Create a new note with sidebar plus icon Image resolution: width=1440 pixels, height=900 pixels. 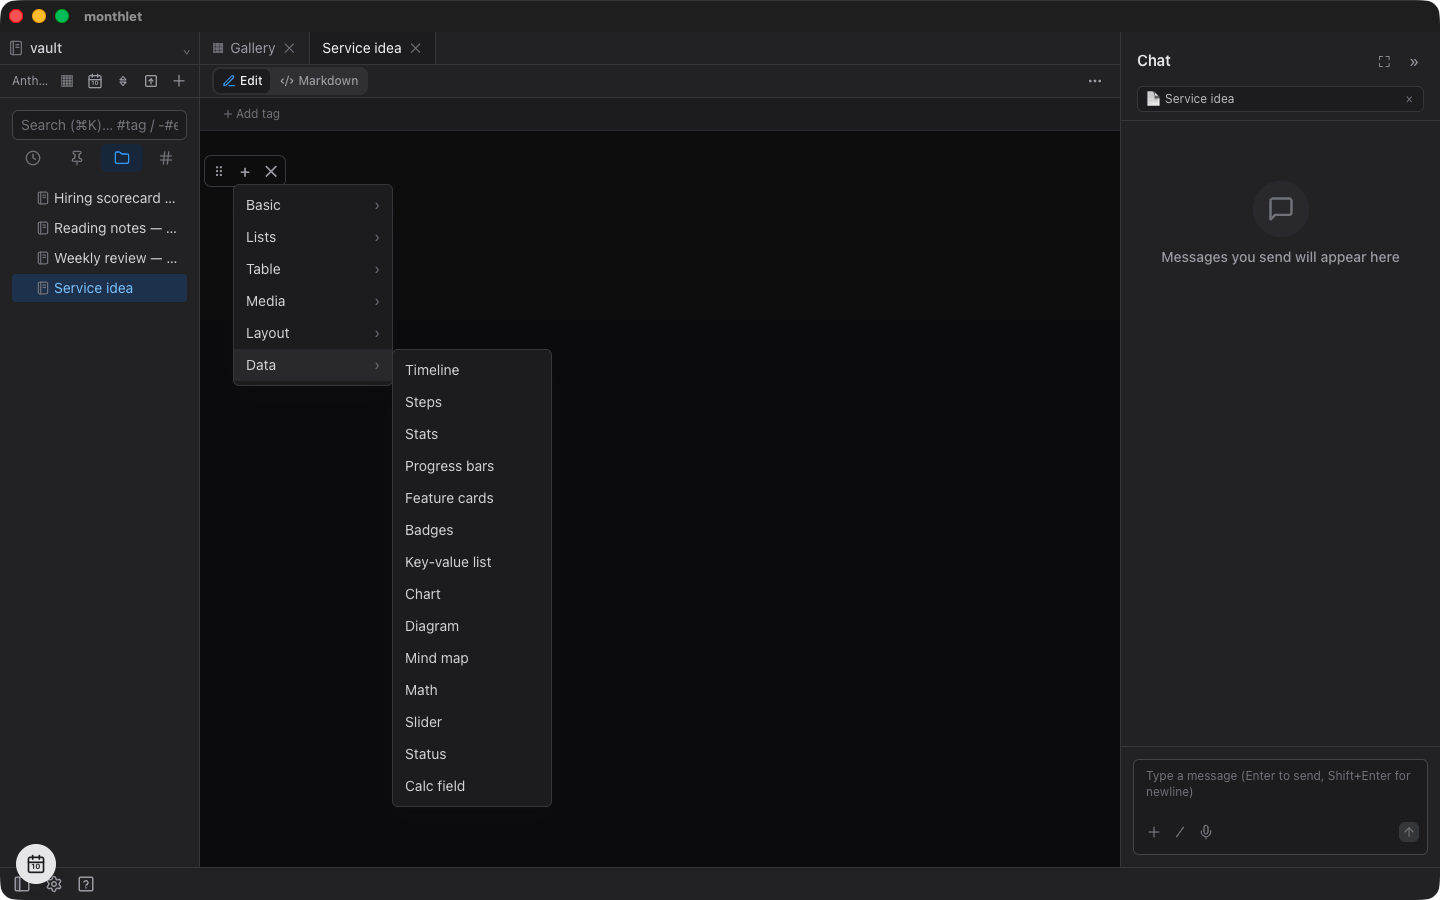(179, 81)
